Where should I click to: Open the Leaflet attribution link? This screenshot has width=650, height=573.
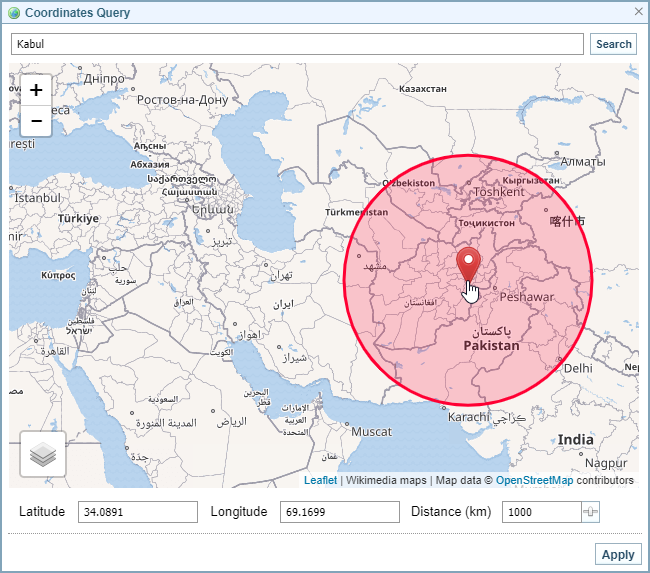[x=320, y=481]
